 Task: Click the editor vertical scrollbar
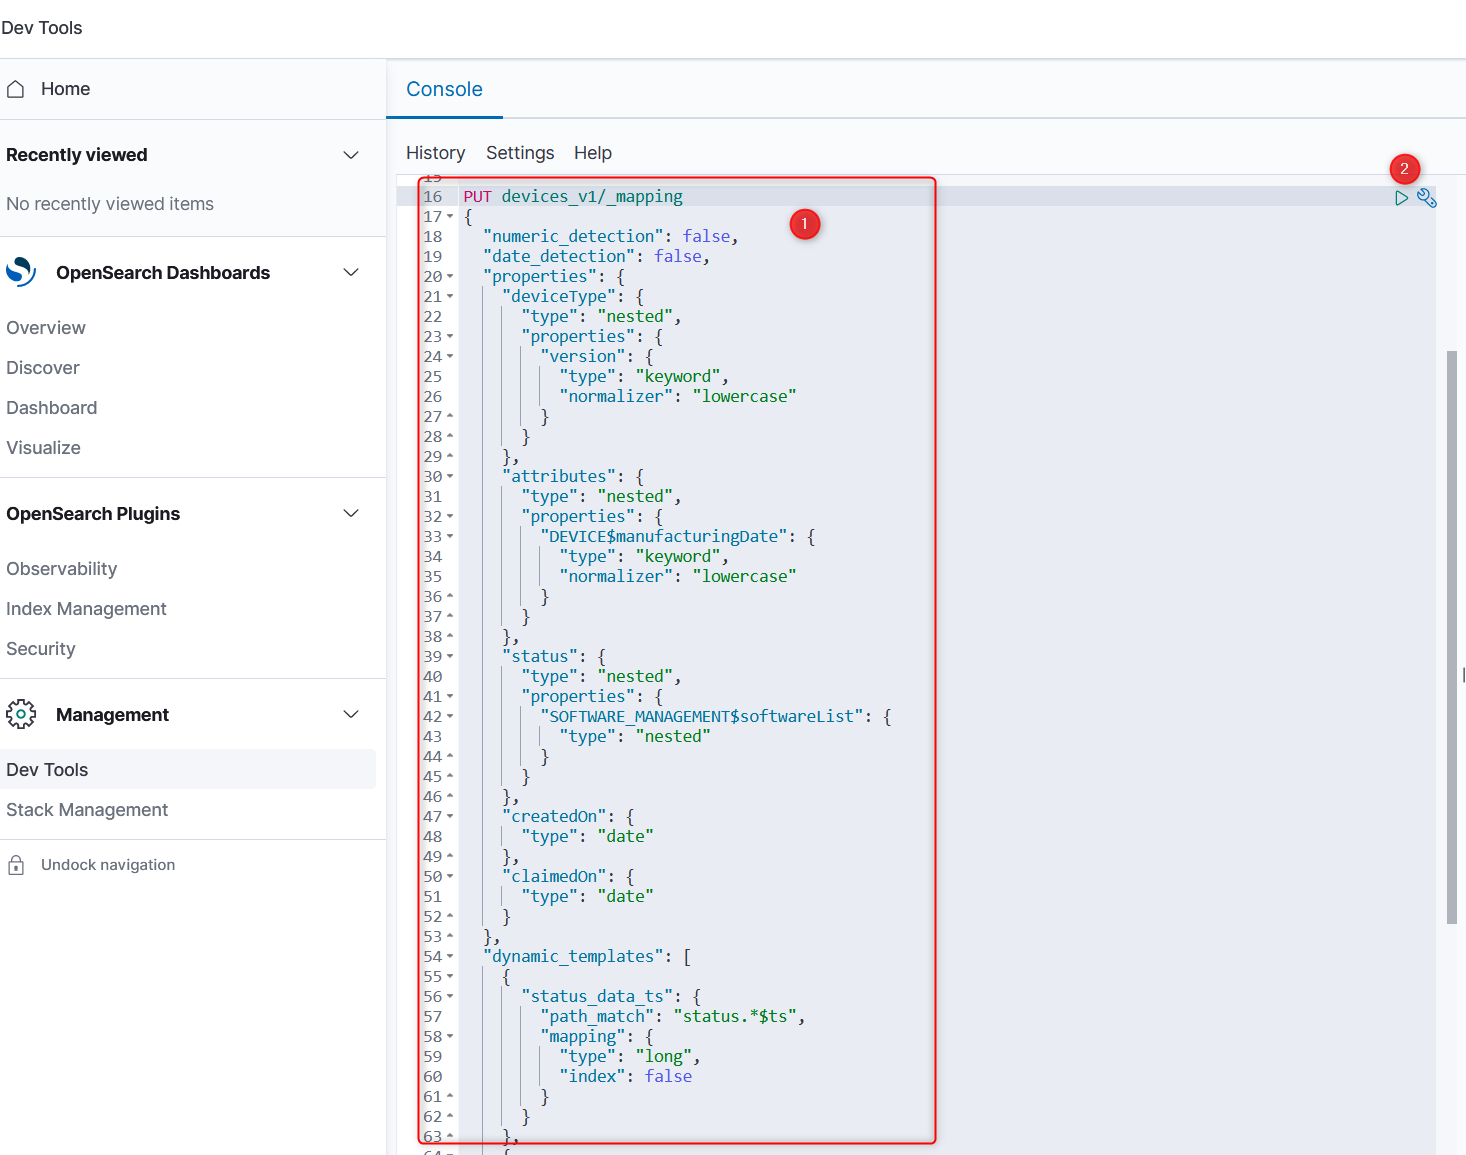pyautogui.click(x=1452, y=637)
